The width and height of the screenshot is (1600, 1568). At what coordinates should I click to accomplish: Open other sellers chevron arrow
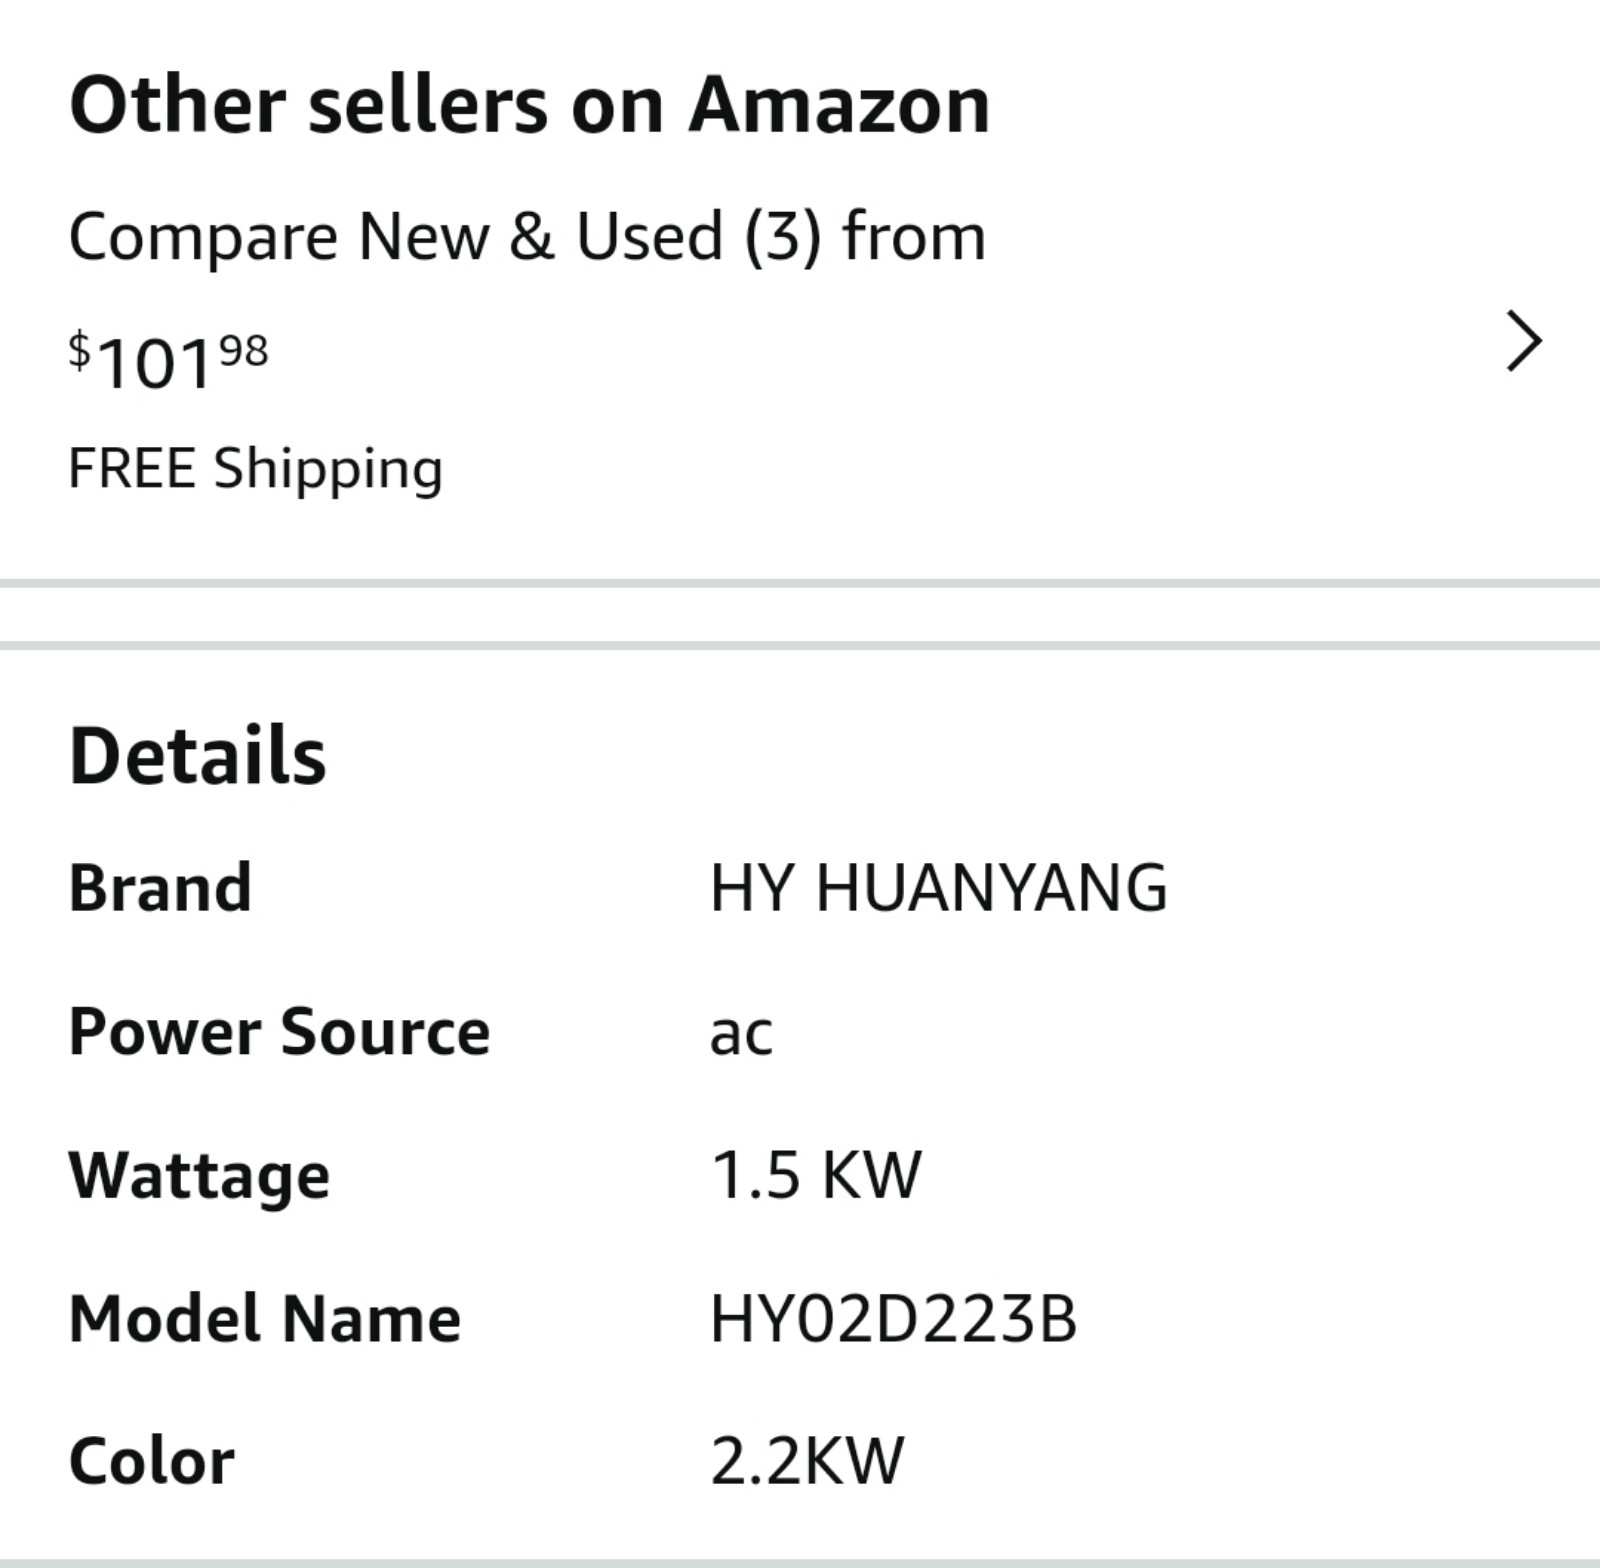tap(1524, 342)
